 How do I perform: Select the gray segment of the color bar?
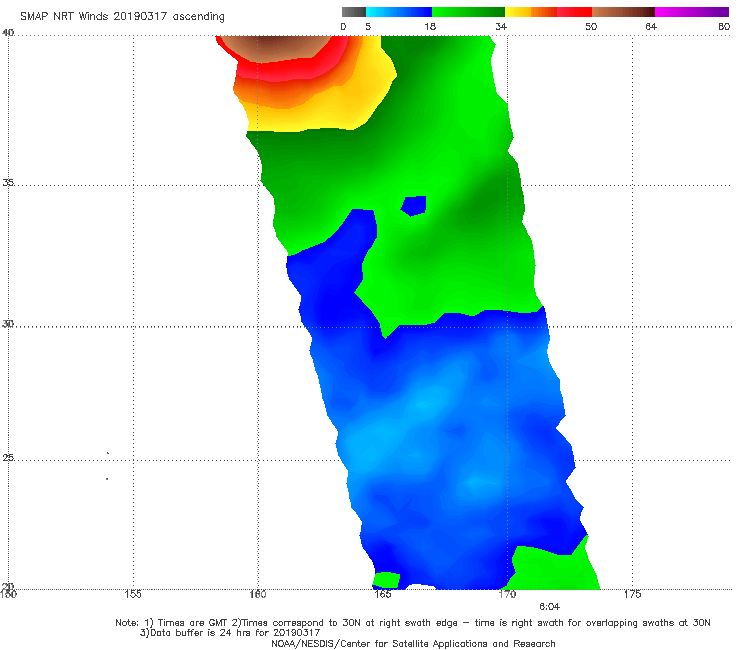click(353, 12)
